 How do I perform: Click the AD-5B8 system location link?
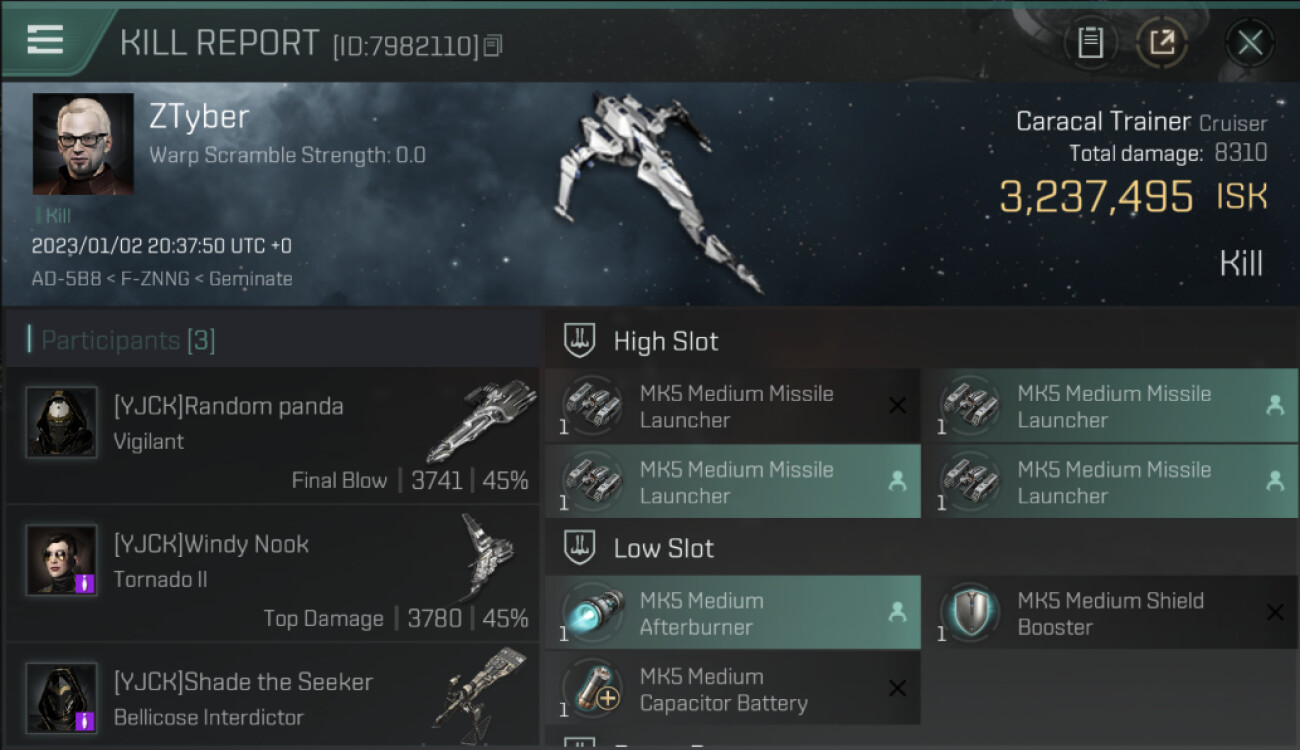tap(66, 279)
